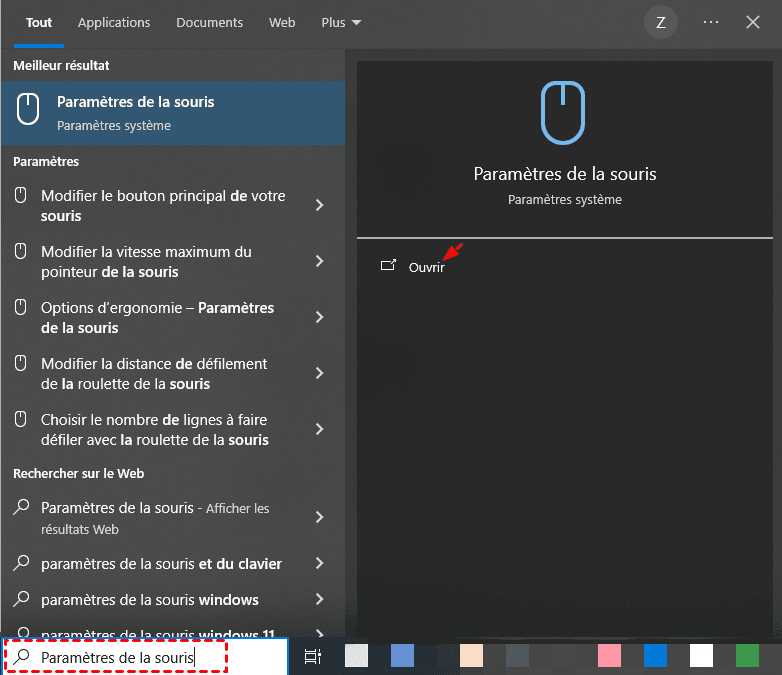Click the Z user account avatar

(x=660, y=22)
